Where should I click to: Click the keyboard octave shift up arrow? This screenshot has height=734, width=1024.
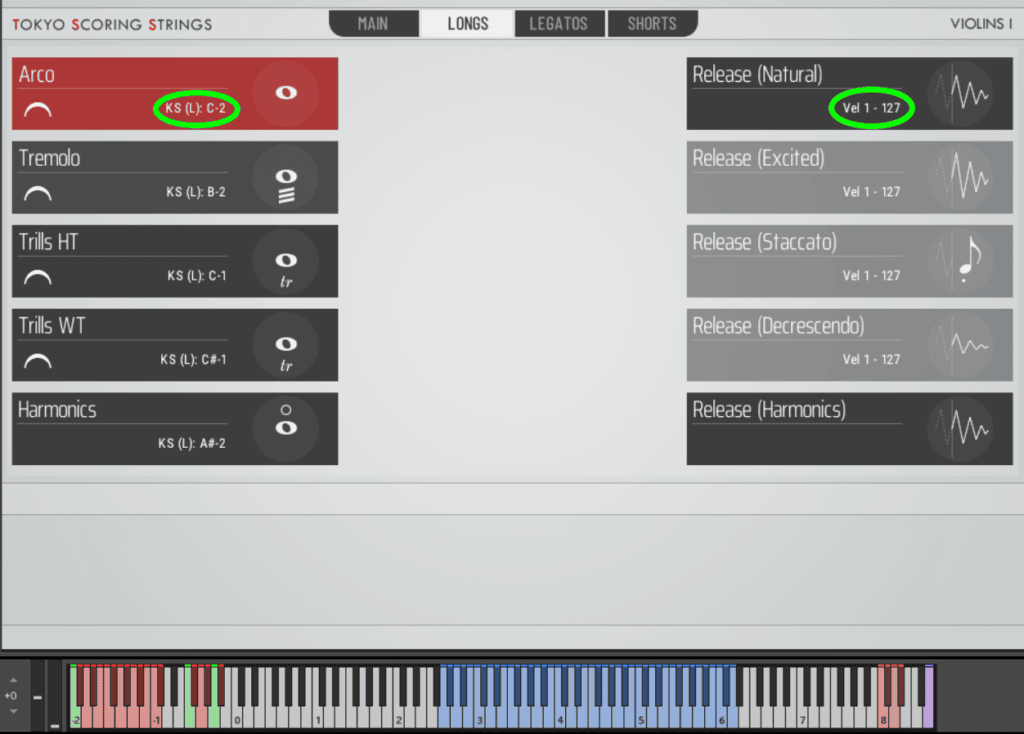(x=12, y=680)
